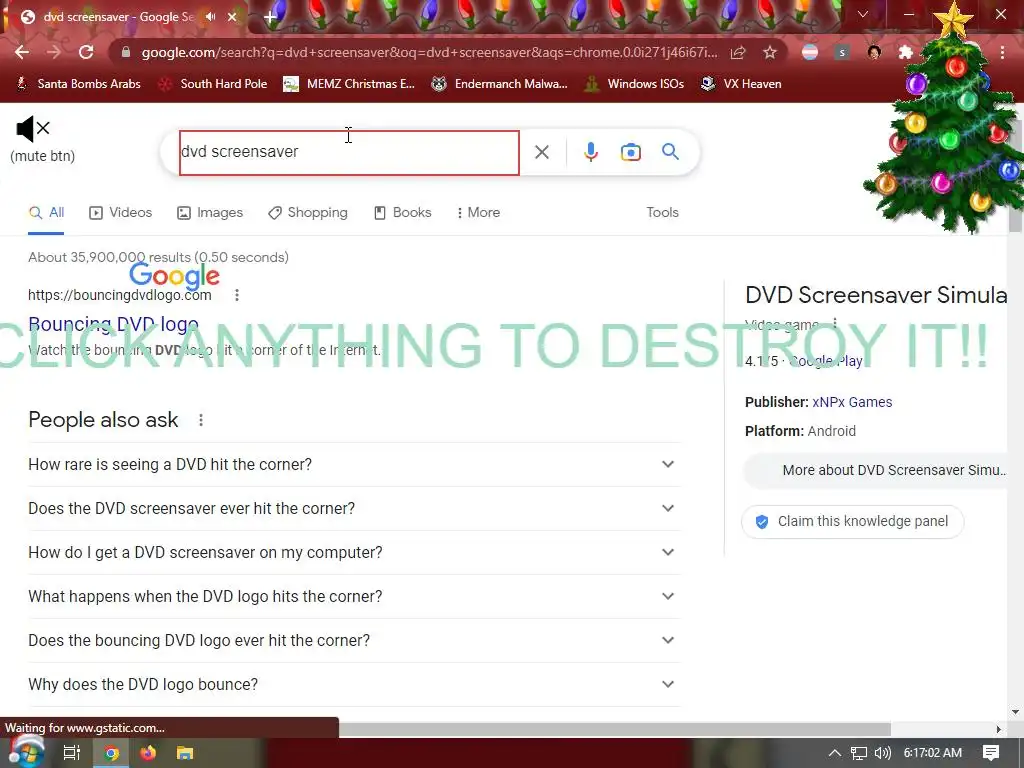Open the Endermanch Malware bookmark
This screenshot has height=768, width=1024.
500,84
